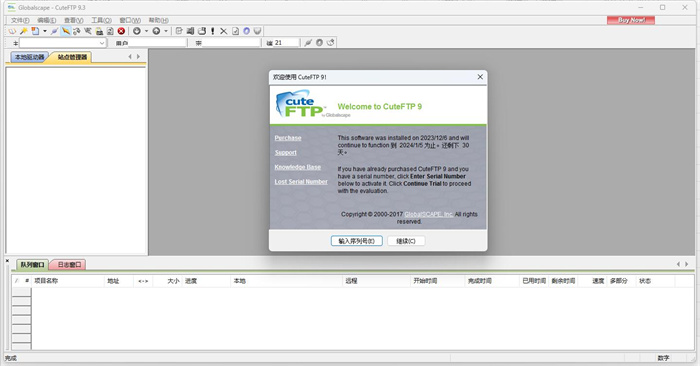Open dropdown arrow next to download icon
This screenshot has height=366, width=700.
coord(146,31)
